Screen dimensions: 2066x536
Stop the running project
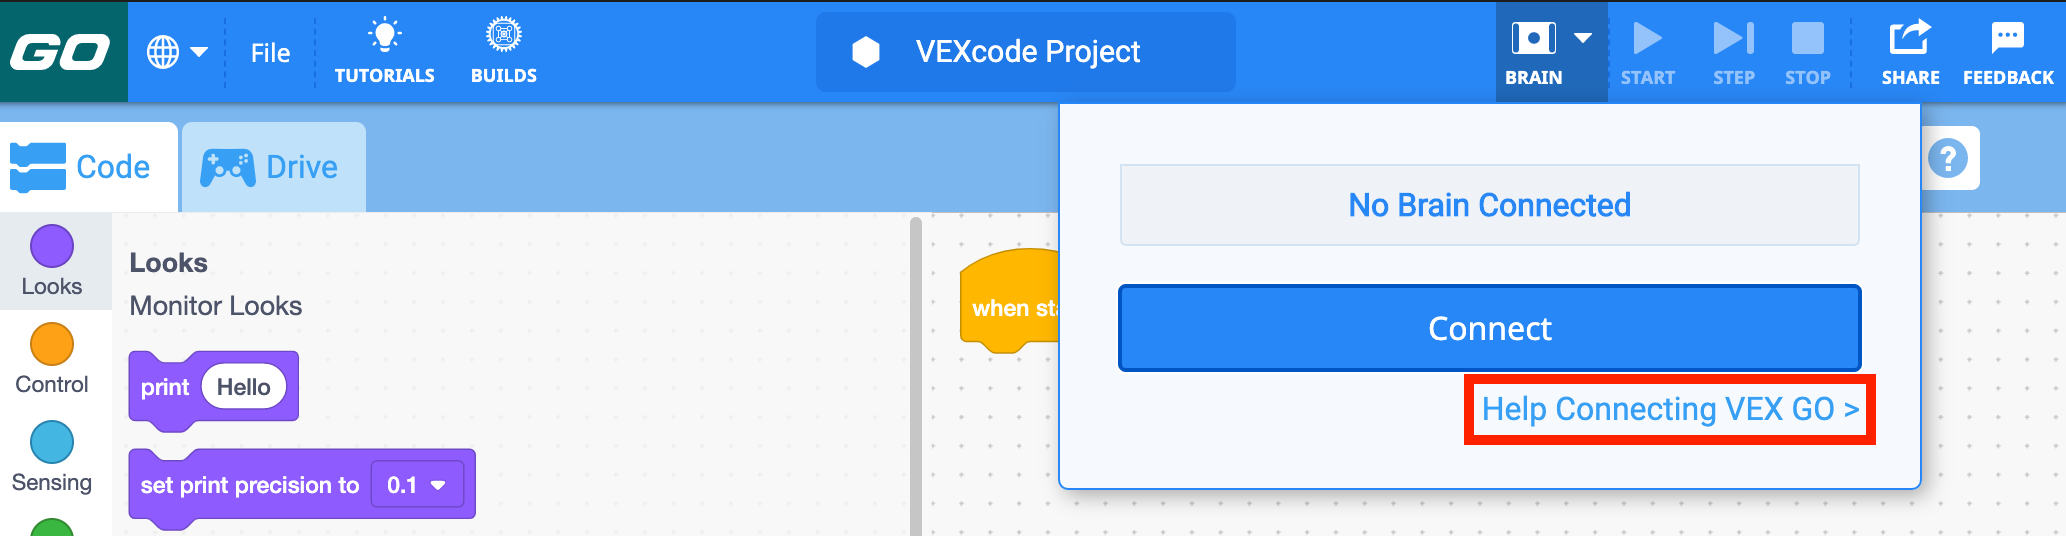click(x=1807, y=53)
